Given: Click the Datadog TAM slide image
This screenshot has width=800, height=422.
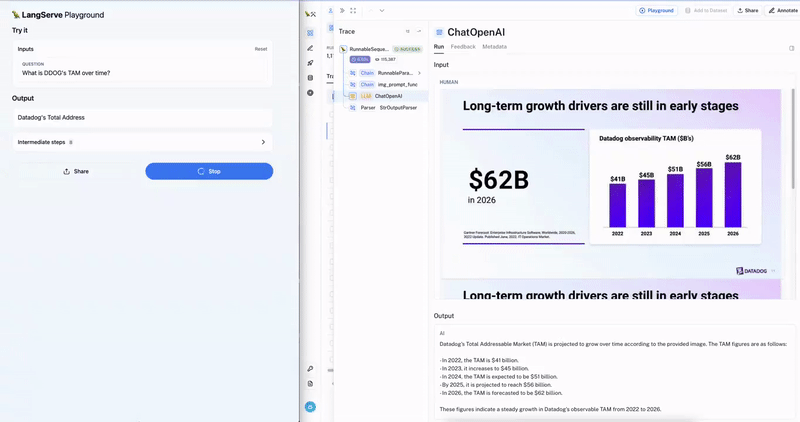Looking at the screenshot, I should (x=611, y=184).
